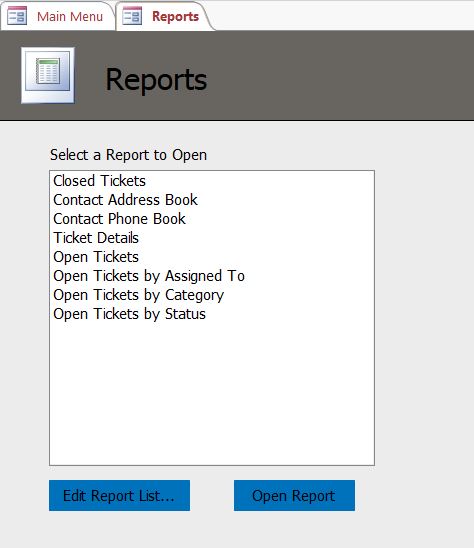The width and height of the screenshot is (474, 548).
Task: Choose Open Tickets by Assigned To
Action: [x=212, y=276]
